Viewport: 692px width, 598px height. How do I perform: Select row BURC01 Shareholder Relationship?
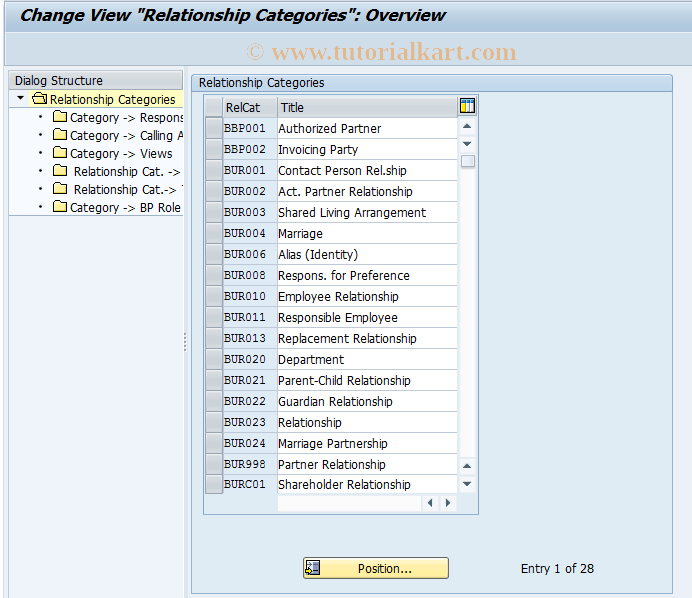point(214,484)
